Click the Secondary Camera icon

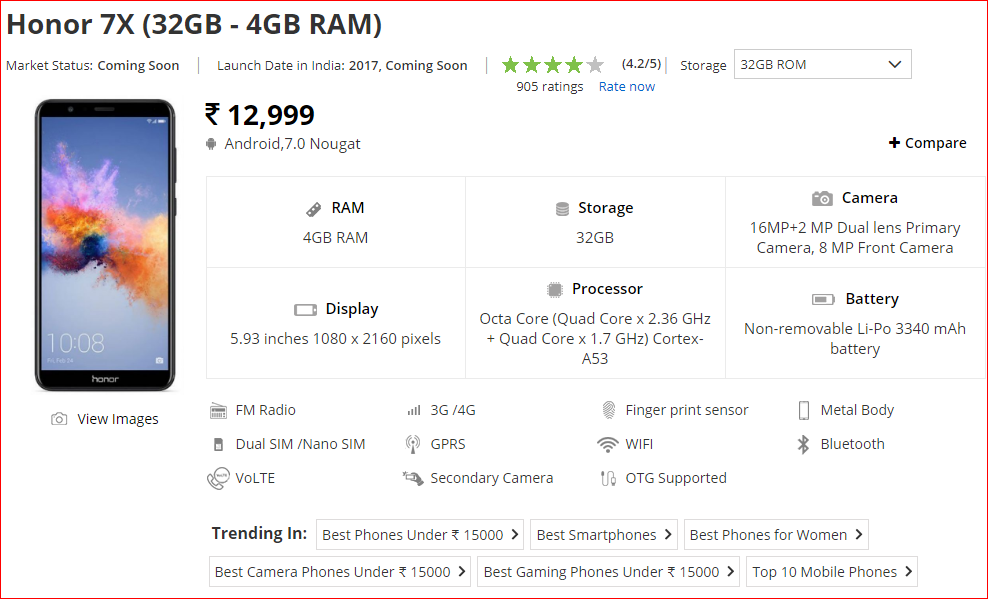[x=413, y=479]
